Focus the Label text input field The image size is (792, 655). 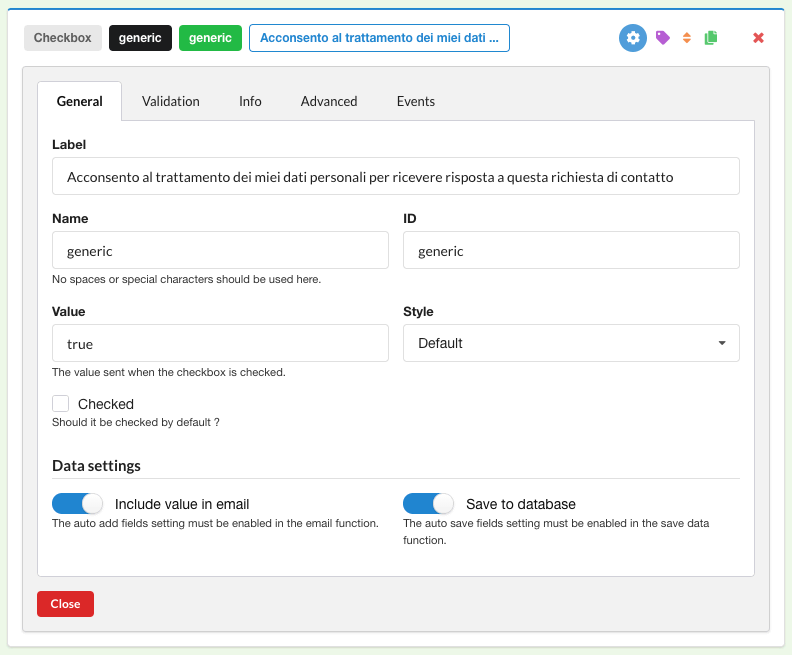point(395,176)
